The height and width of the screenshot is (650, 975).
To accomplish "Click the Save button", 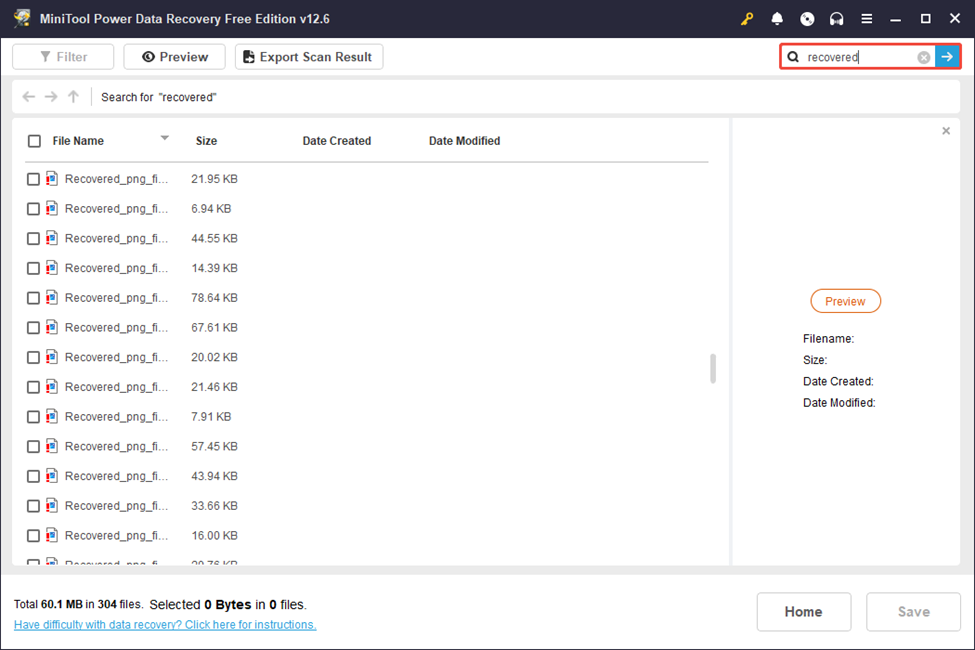I will click(x=913, y=612).
